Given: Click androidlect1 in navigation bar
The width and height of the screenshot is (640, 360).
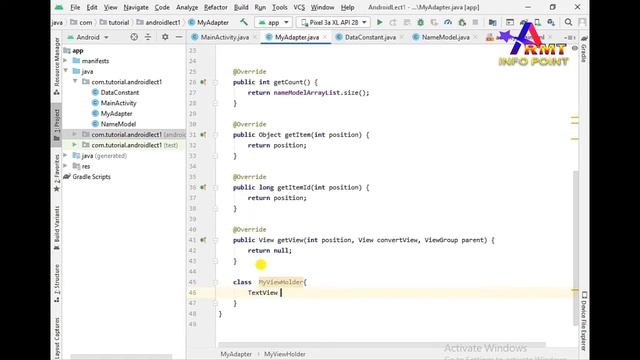Looking at the screenshot, I should 159,22.
